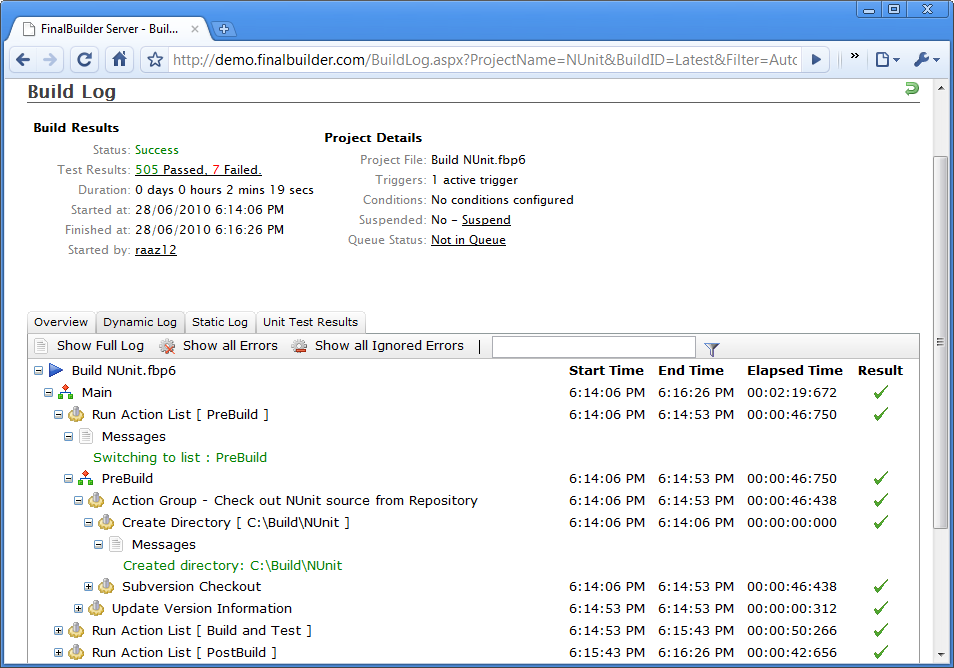Select the Update Version Information row label

202,608
